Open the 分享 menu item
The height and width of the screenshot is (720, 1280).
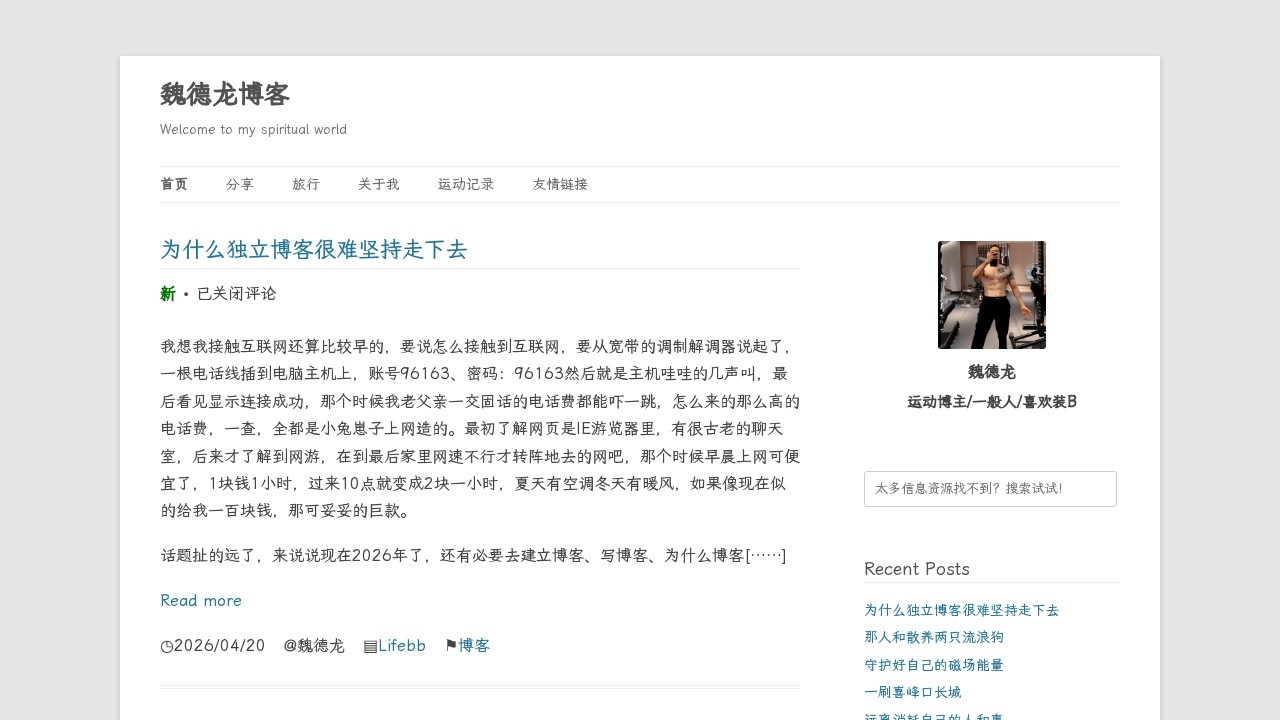click(240, 184)
